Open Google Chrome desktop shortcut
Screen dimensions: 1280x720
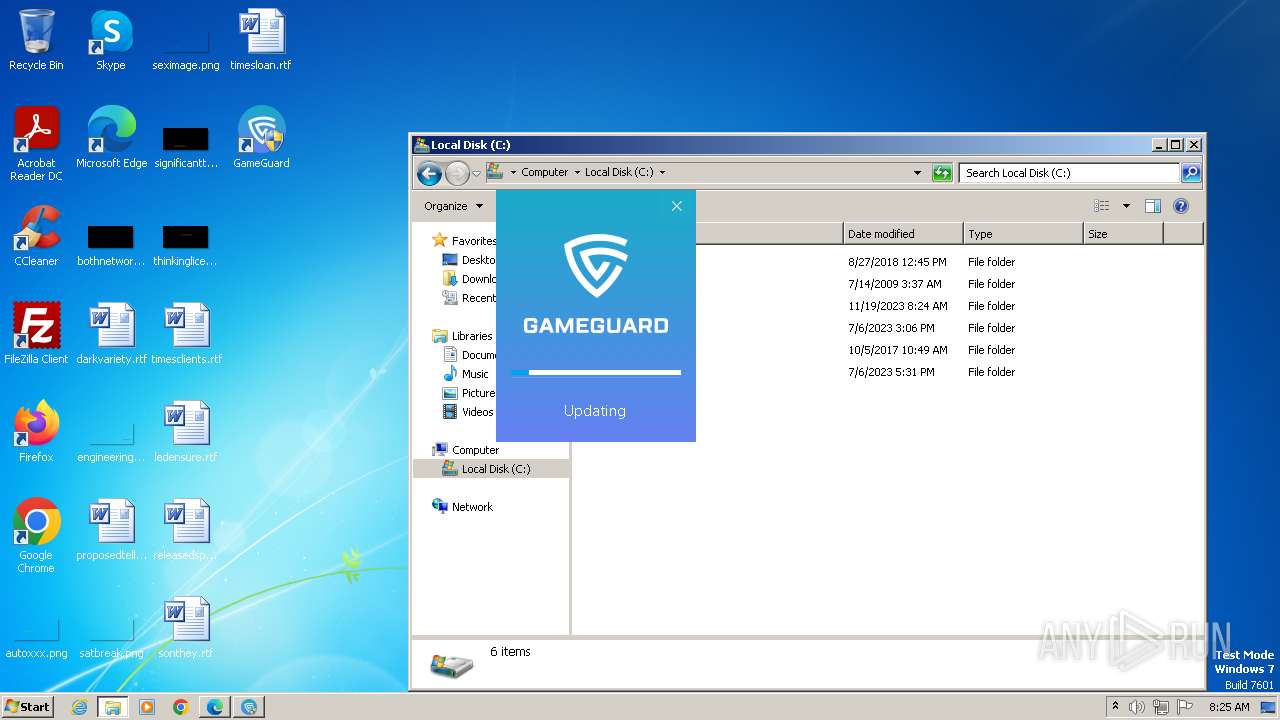click(36, 536)
